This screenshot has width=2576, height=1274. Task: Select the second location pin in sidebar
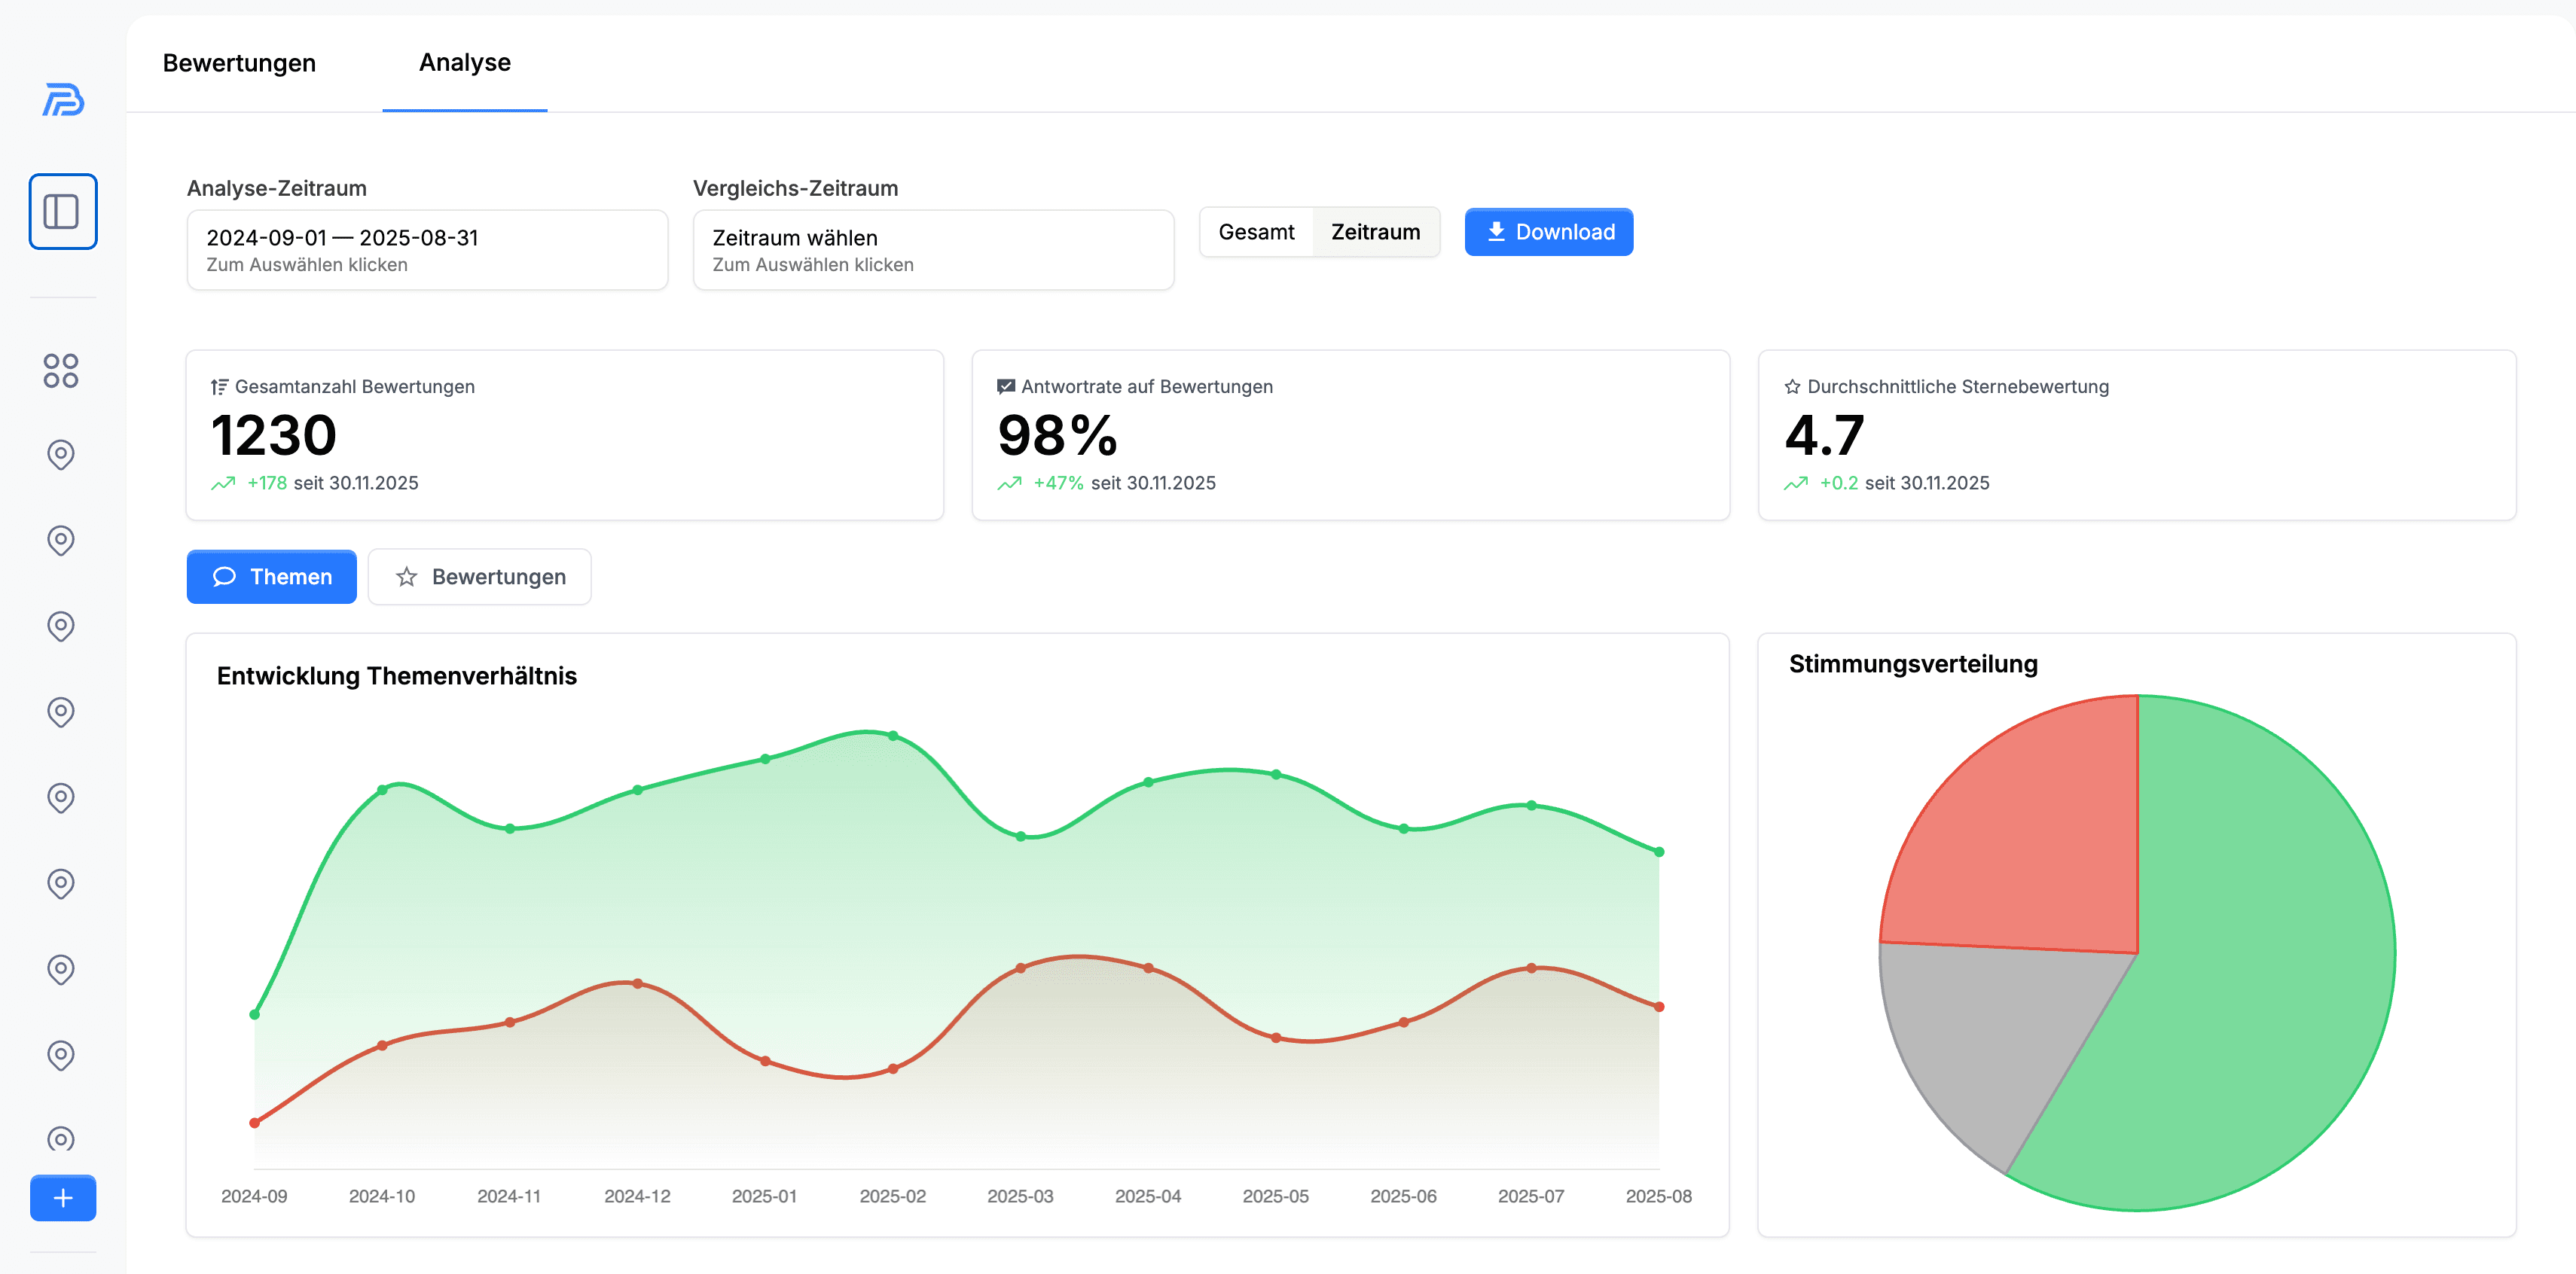pyautogui.click(x=62, y=540)
